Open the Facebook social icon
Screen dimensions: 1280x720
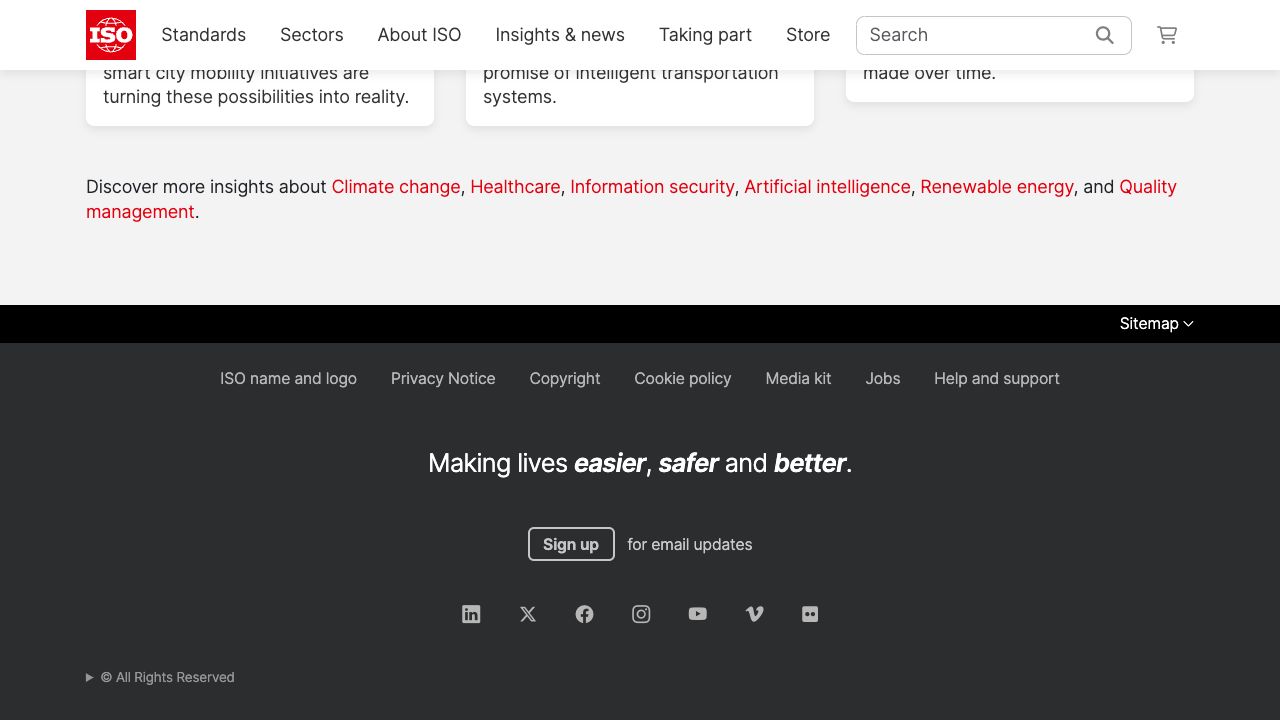click(x=585, y=614)
